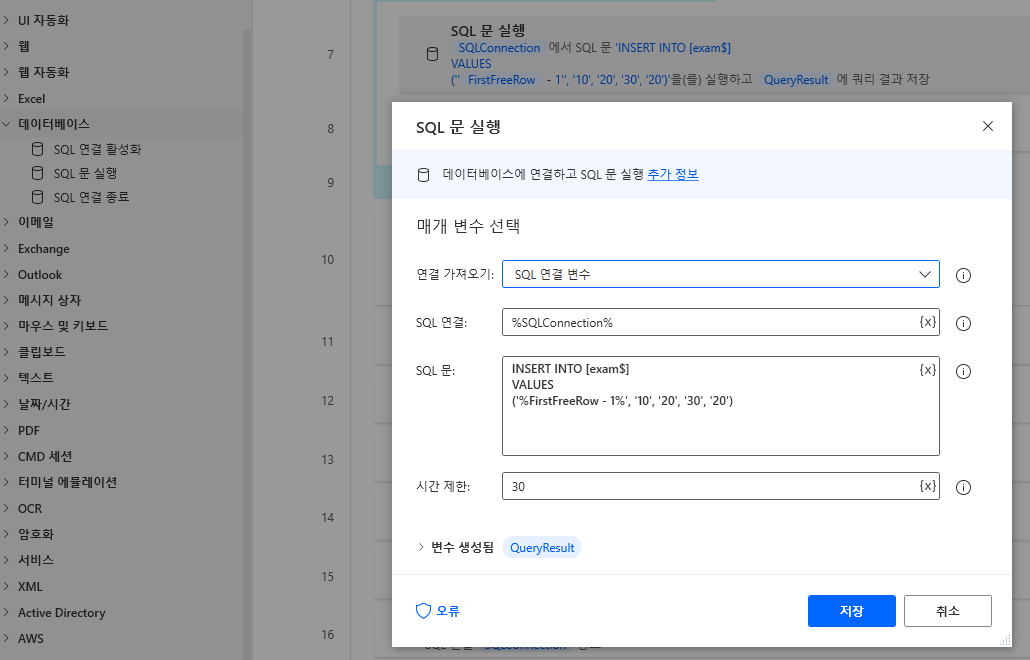This screenshot has height=660, width=1030.
Task: Insert variable into 시간 제한 field via {x}
Action: pyautogui.click(x=927, y=486)
